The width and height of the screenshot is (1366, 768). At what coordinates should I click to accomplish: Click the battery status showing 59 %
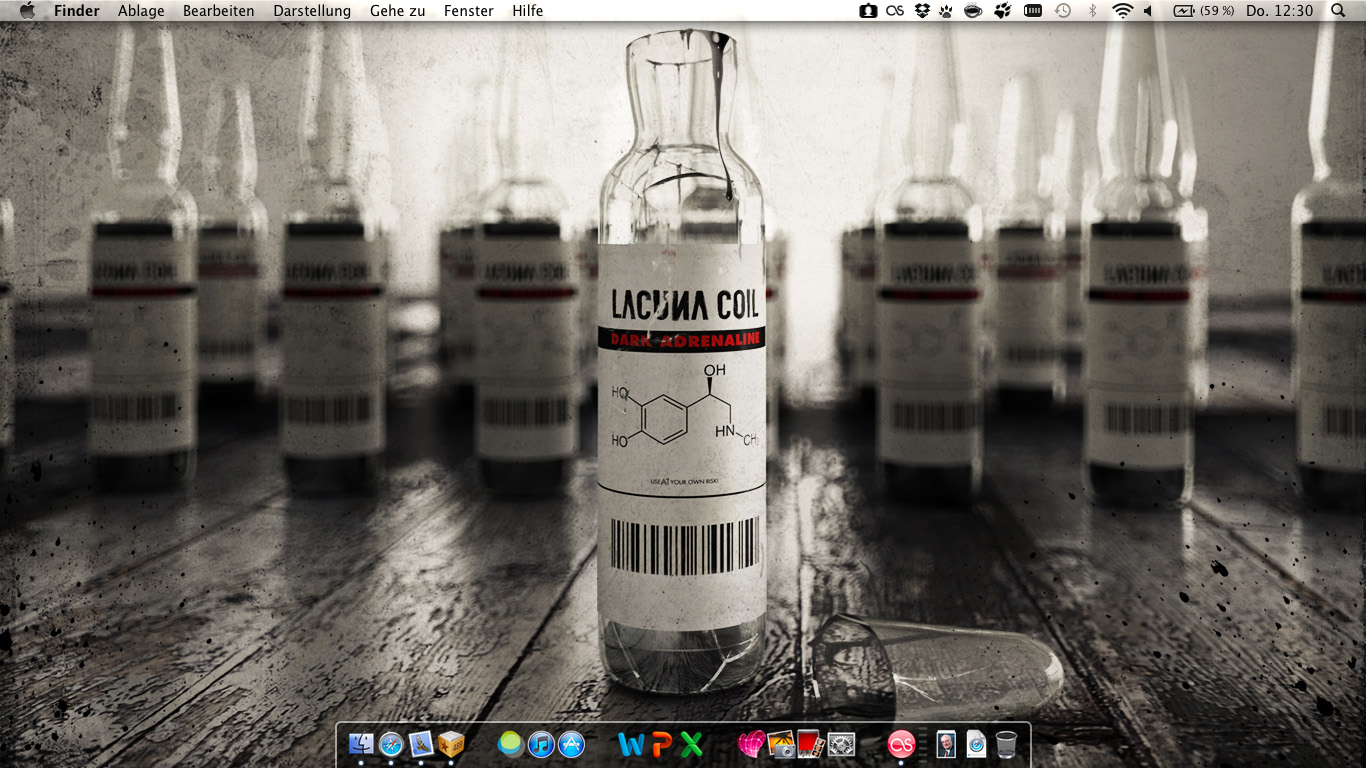pyautogui.click(x=1203, y=11)
